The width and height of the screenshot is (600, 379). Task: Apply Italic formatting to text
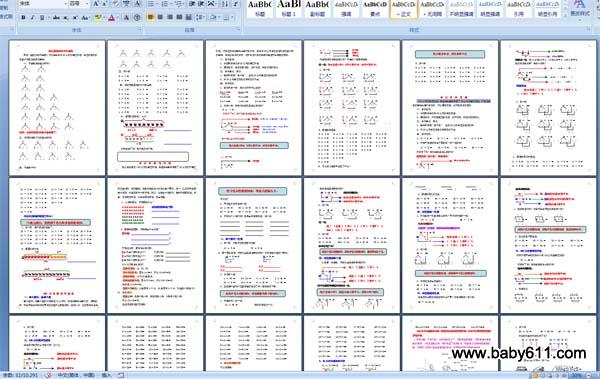(33, 18)
